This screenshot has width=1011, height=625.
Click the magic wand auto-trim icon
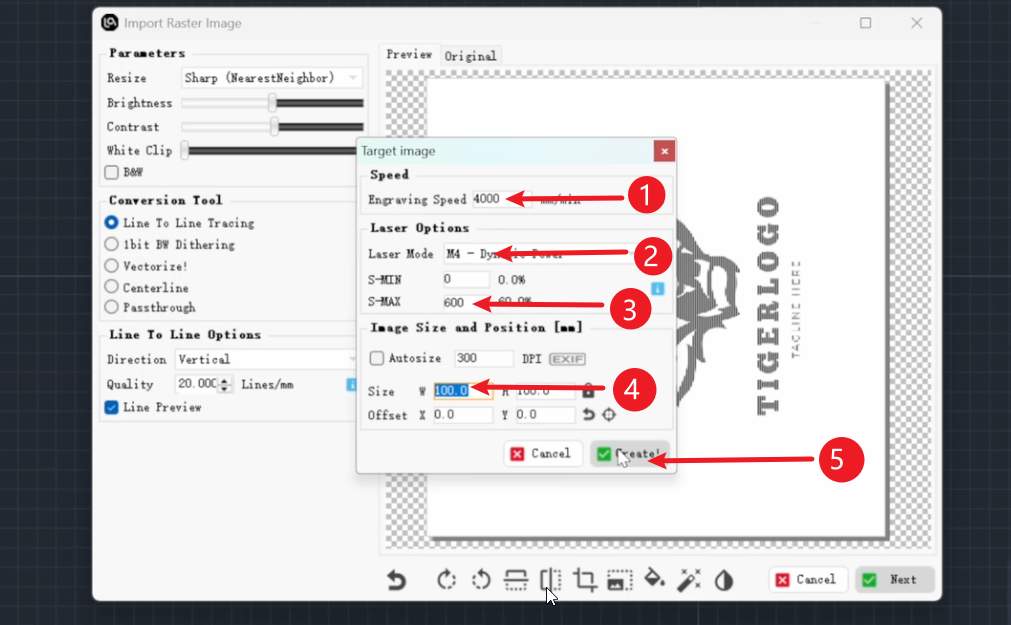click(688, 580)
